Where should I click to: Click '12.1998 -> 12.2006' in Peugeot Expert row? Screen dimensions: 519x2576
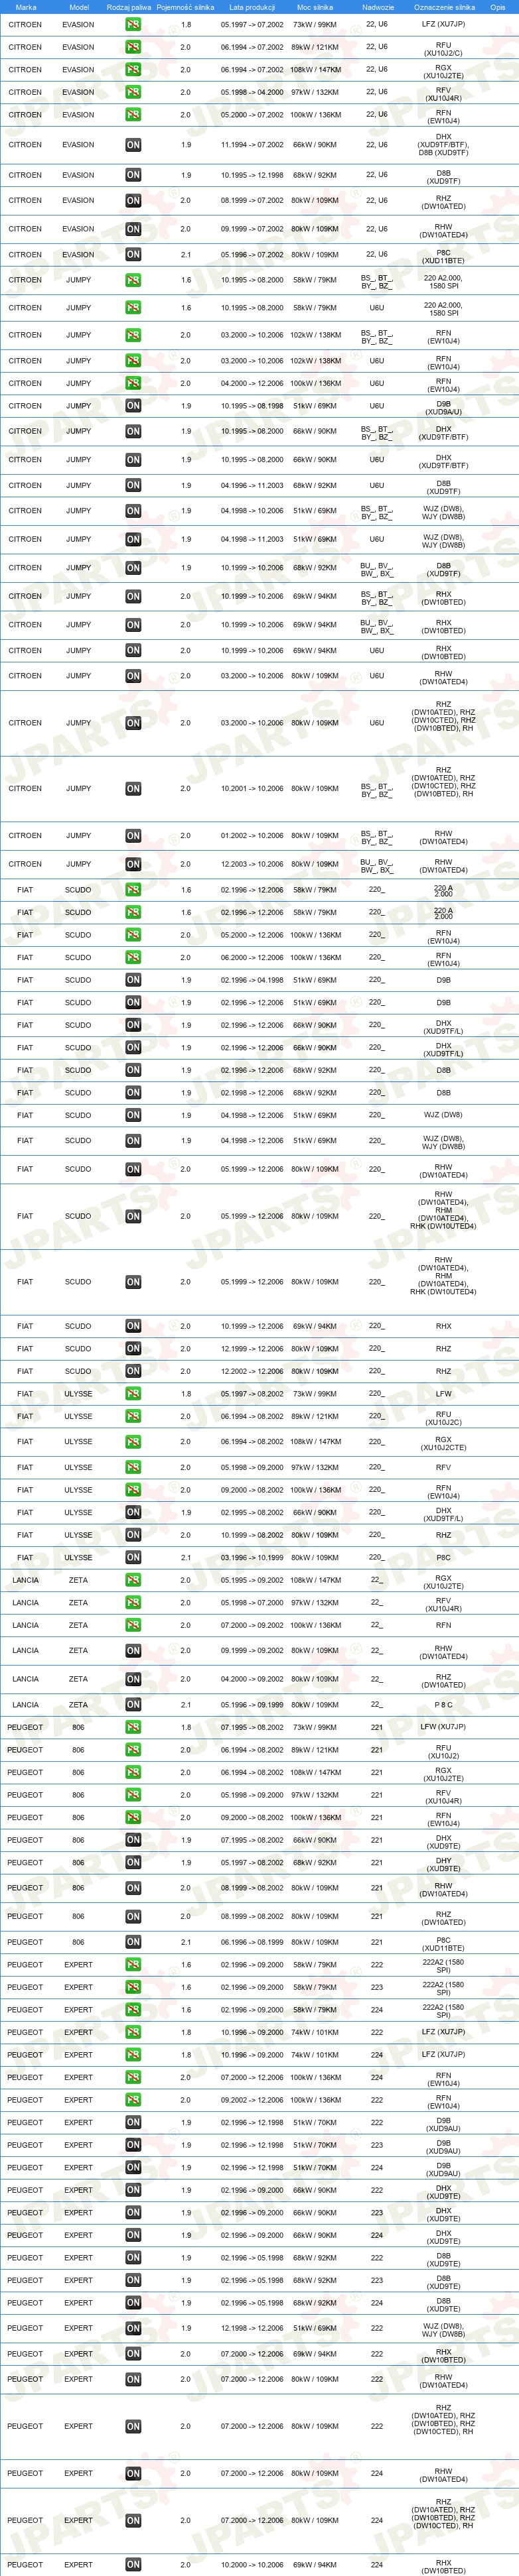[x=252, y=2329]
